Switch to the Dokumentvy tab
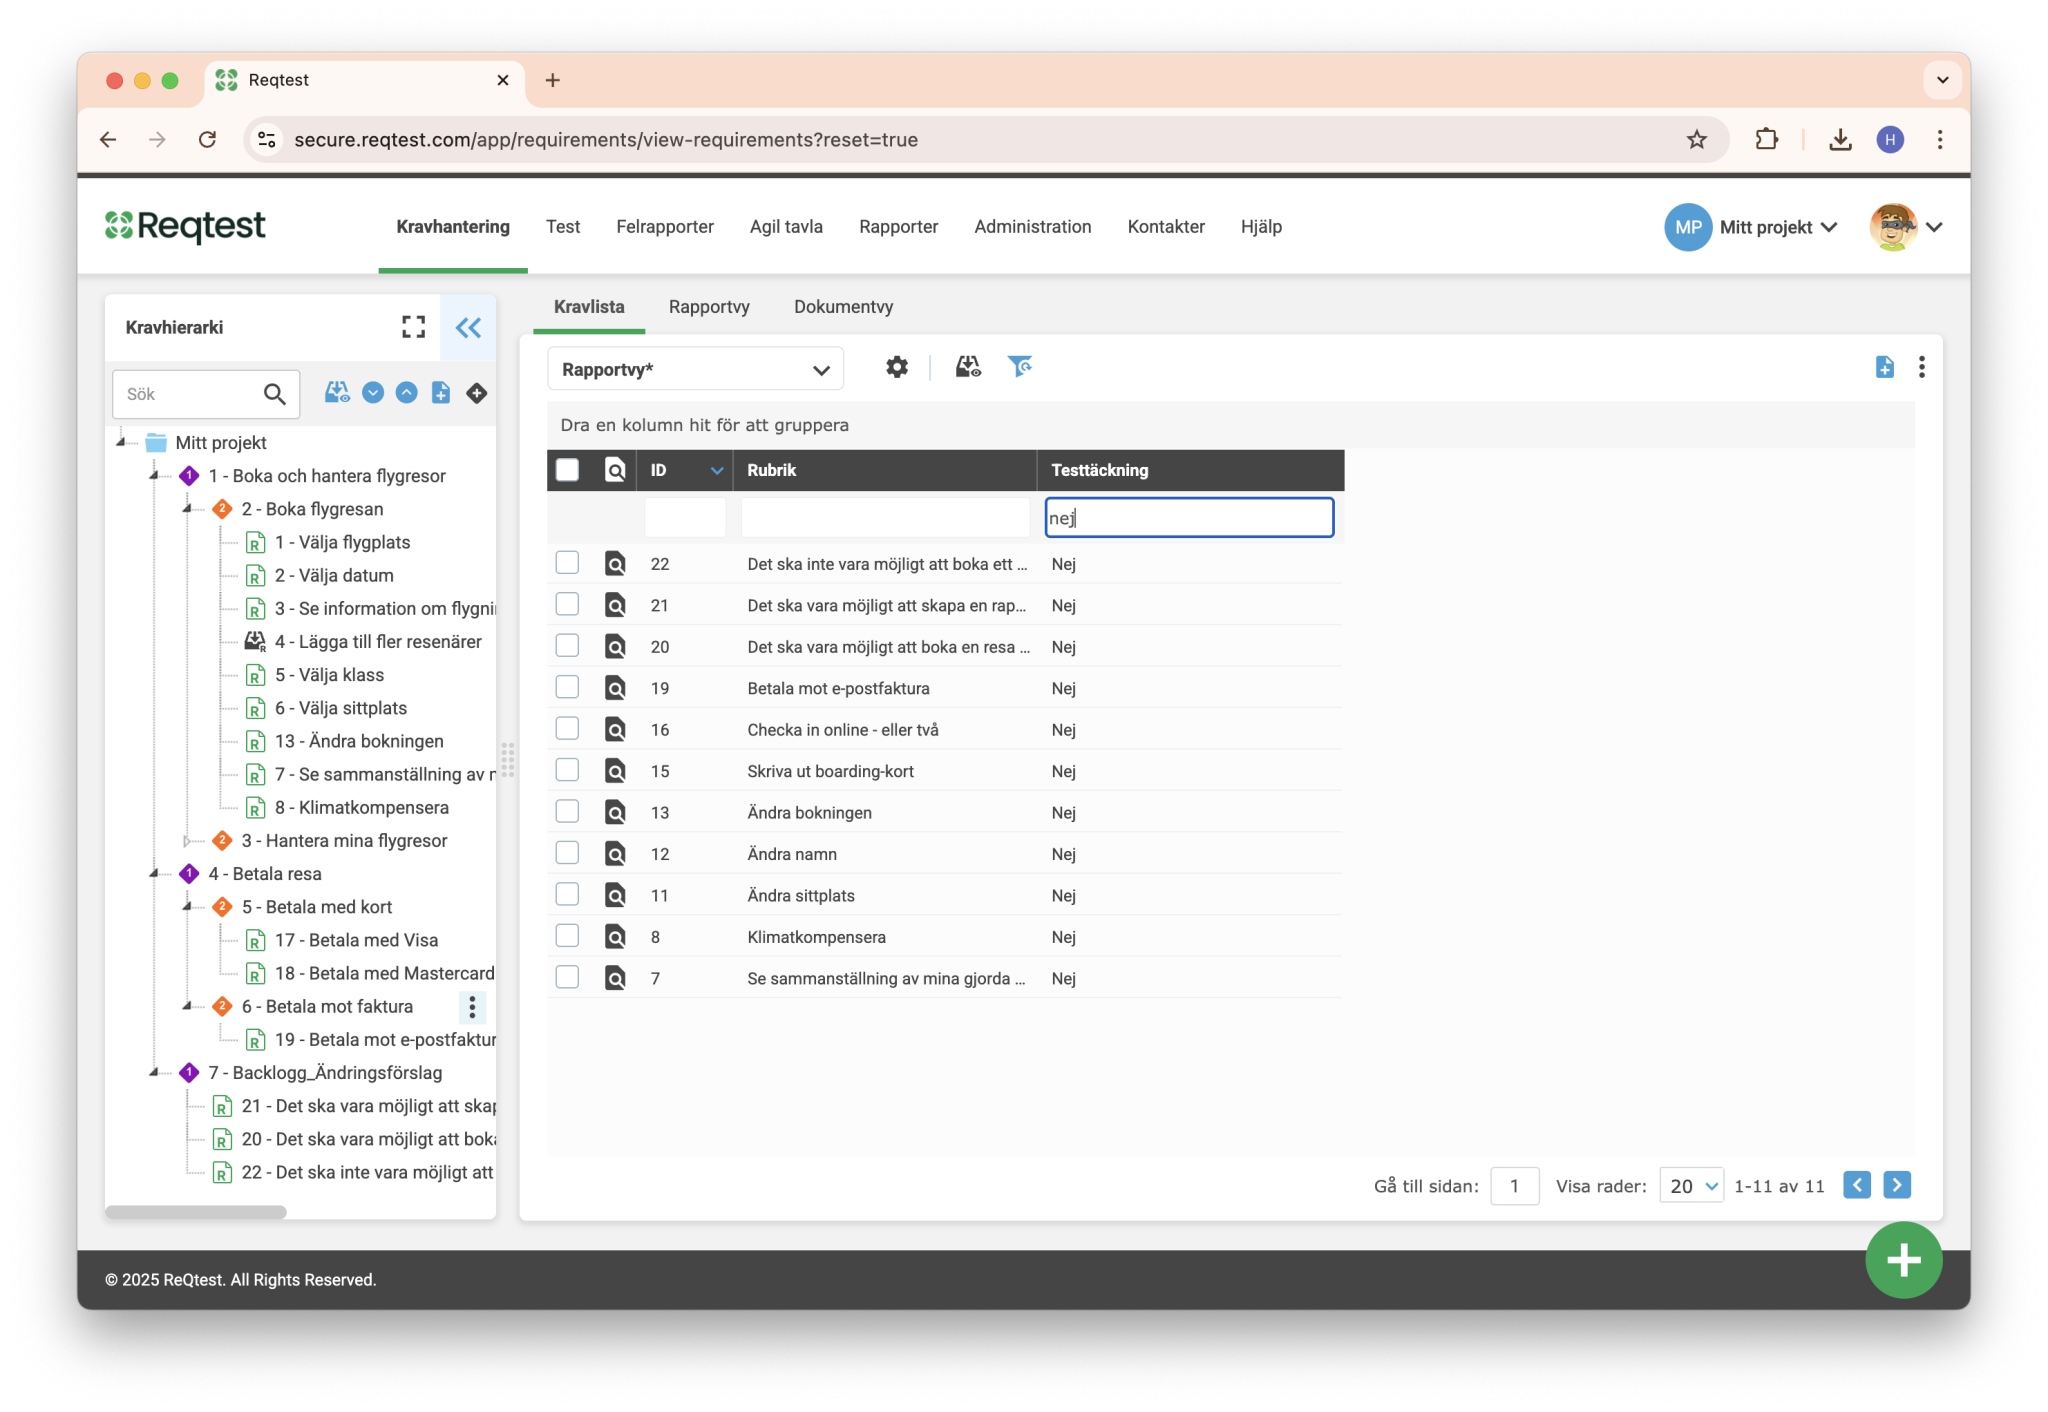The height and width of the screenshot is (1412, 2048). tap(843, 307)
